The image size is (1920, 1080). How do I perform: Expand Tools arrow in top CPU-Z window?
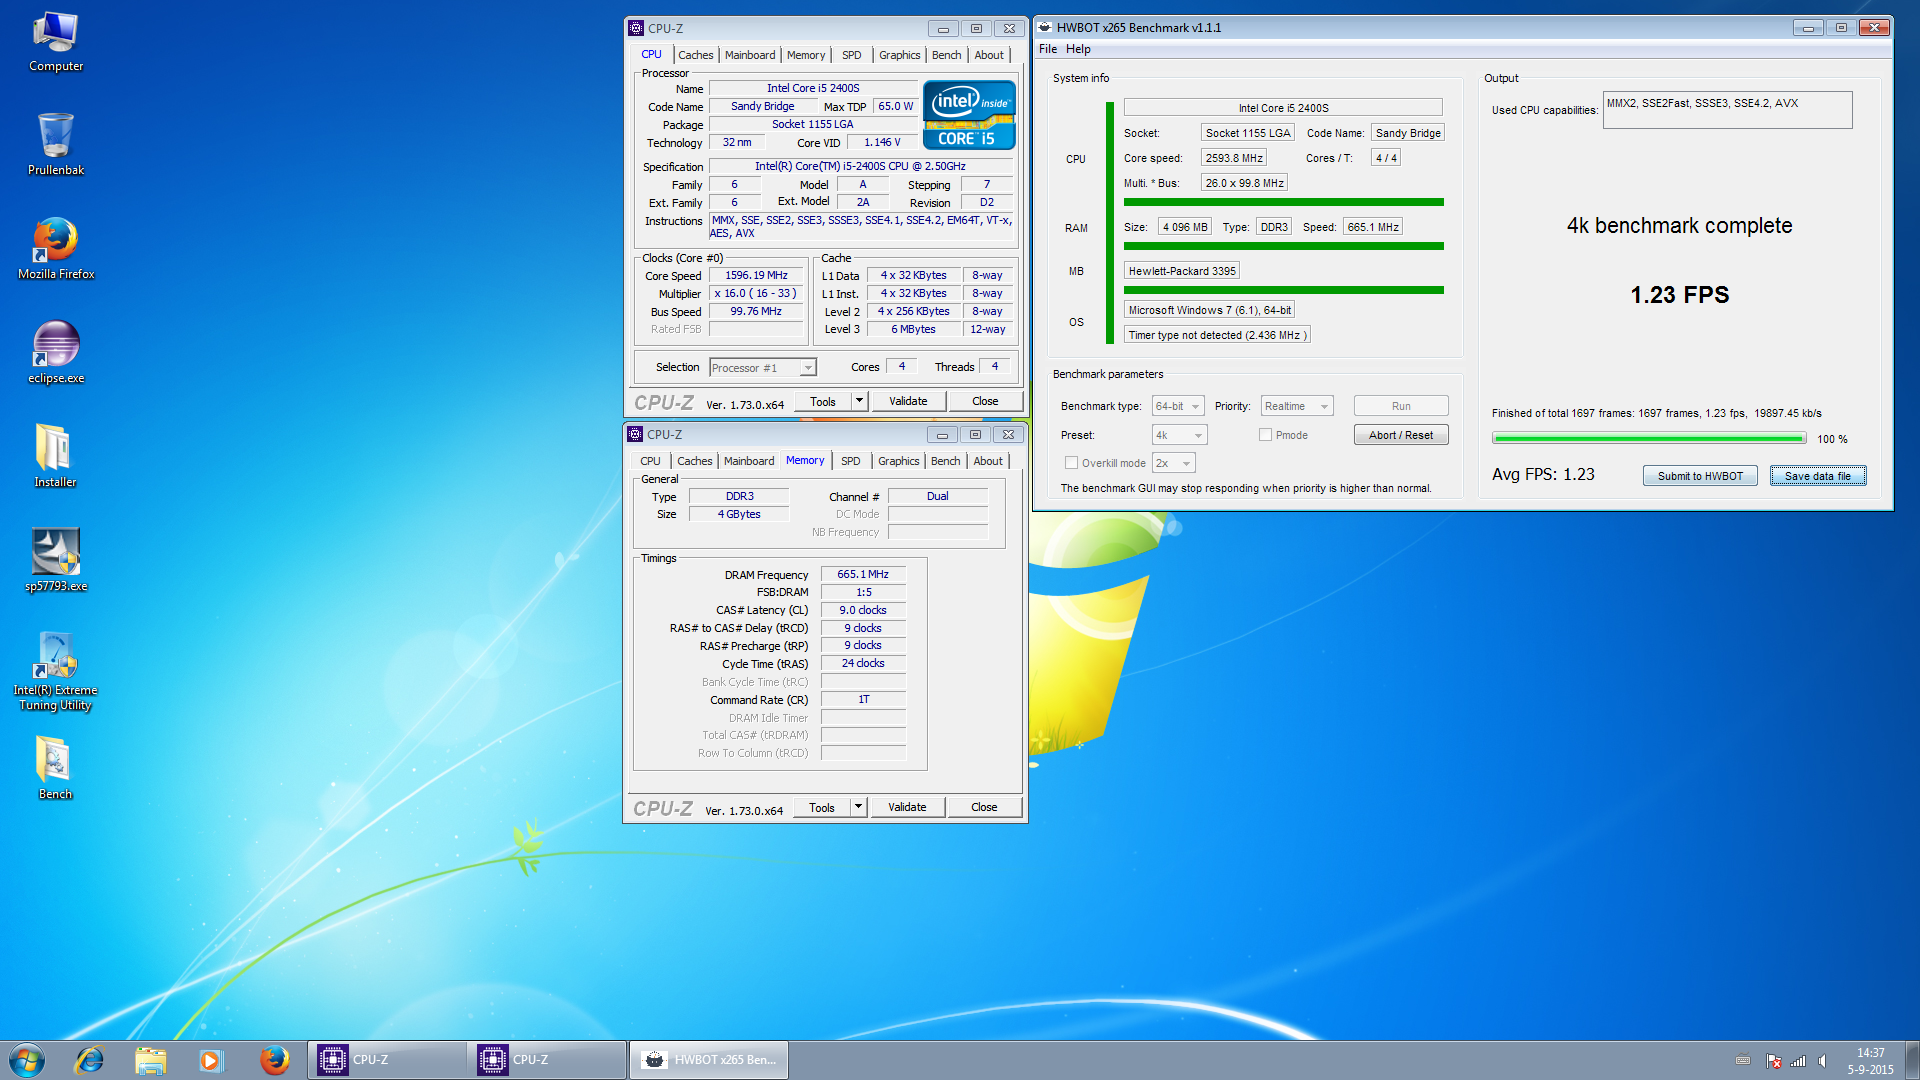coord(859,401)
